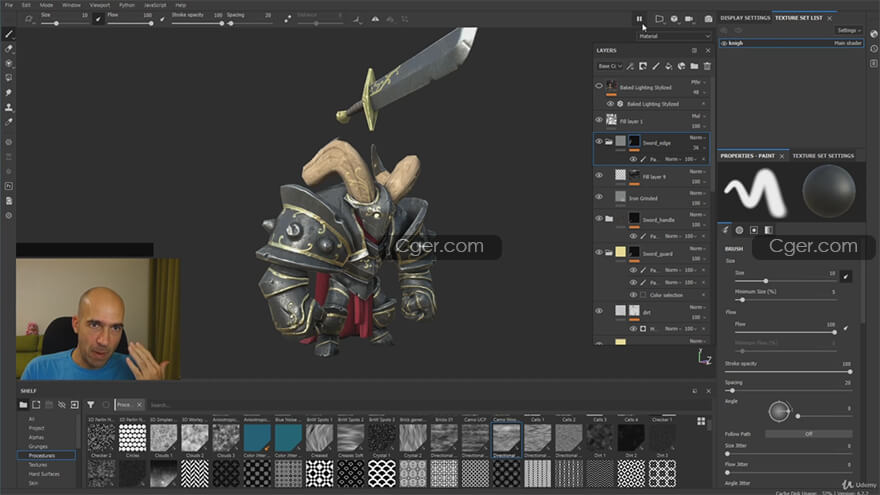
Task: Select the Circles procedural thumbnail in shelf
Action: pos(132,438)
